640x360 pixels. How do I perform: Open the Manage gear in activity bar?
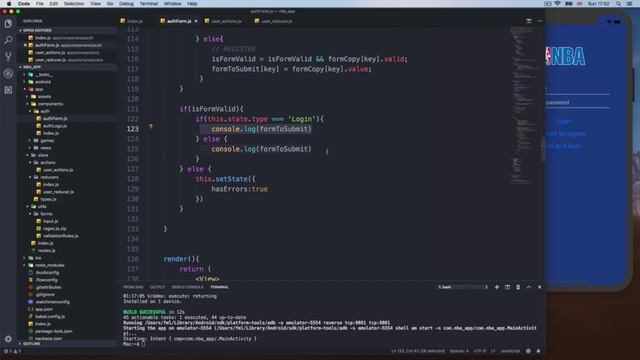pos(8,339)
